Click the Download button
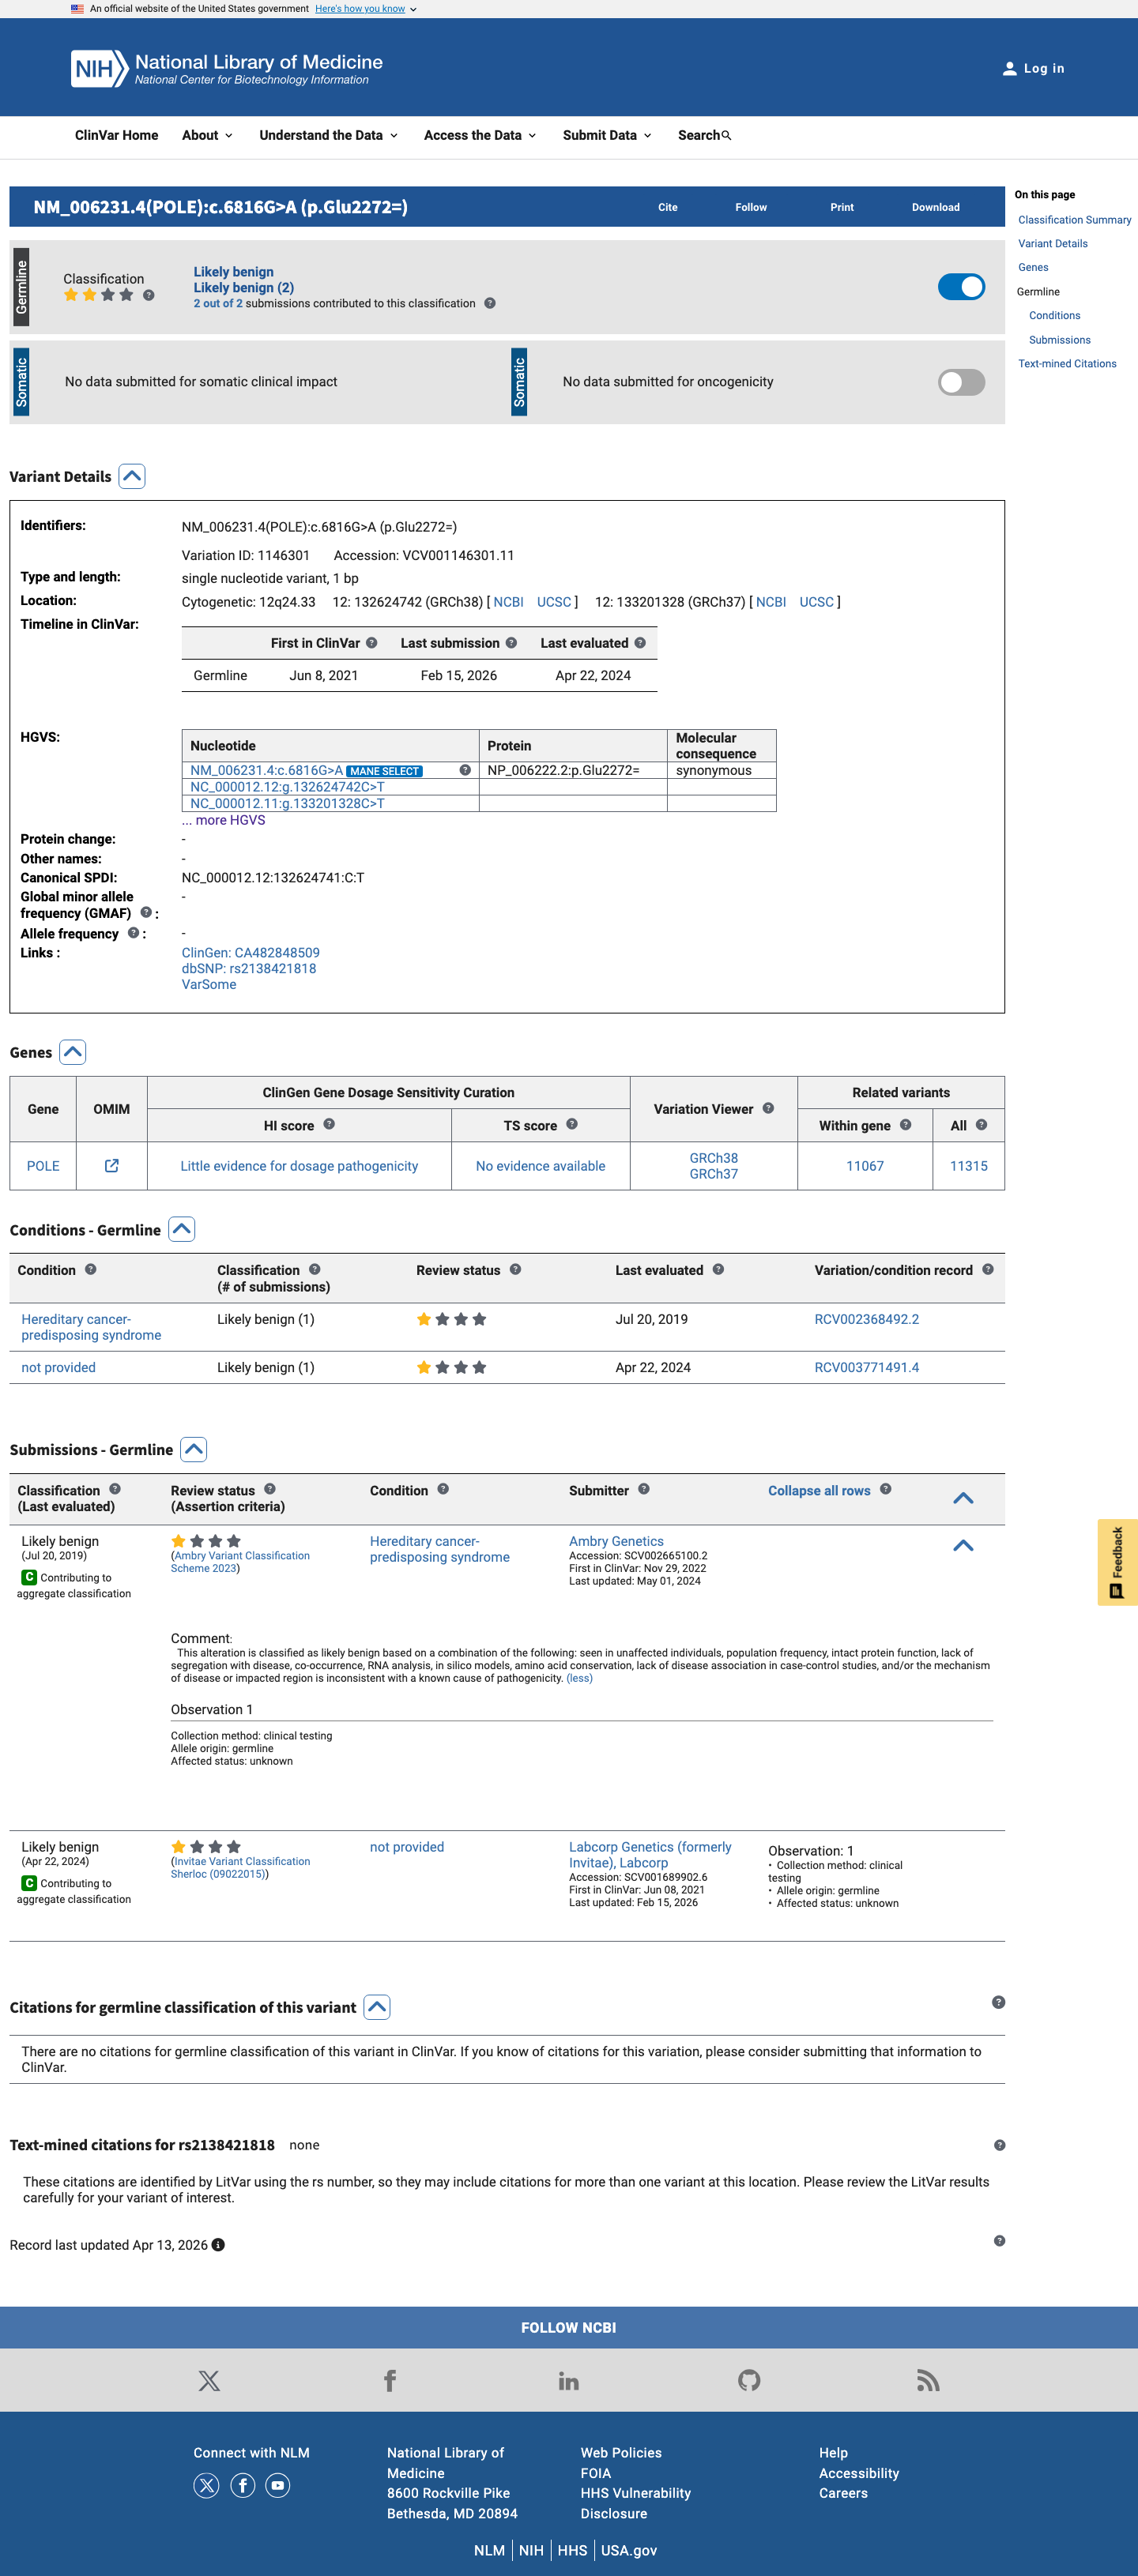1138x2576 pixels. coord(935,207)
